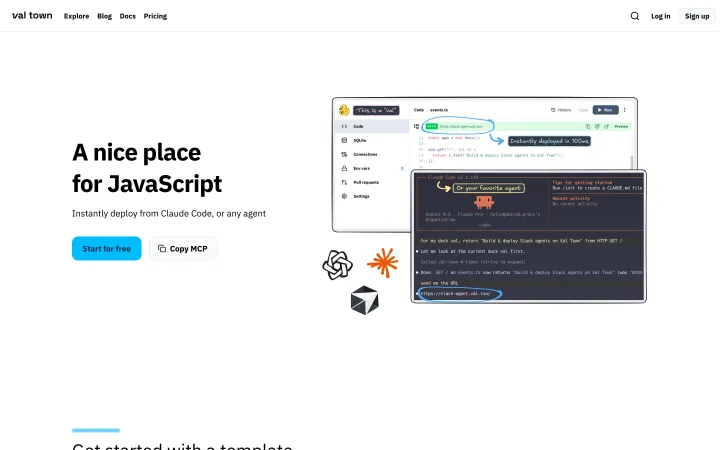
Task: Click the events.ts breadcrumb in the illustration
Action: [439, 110]
